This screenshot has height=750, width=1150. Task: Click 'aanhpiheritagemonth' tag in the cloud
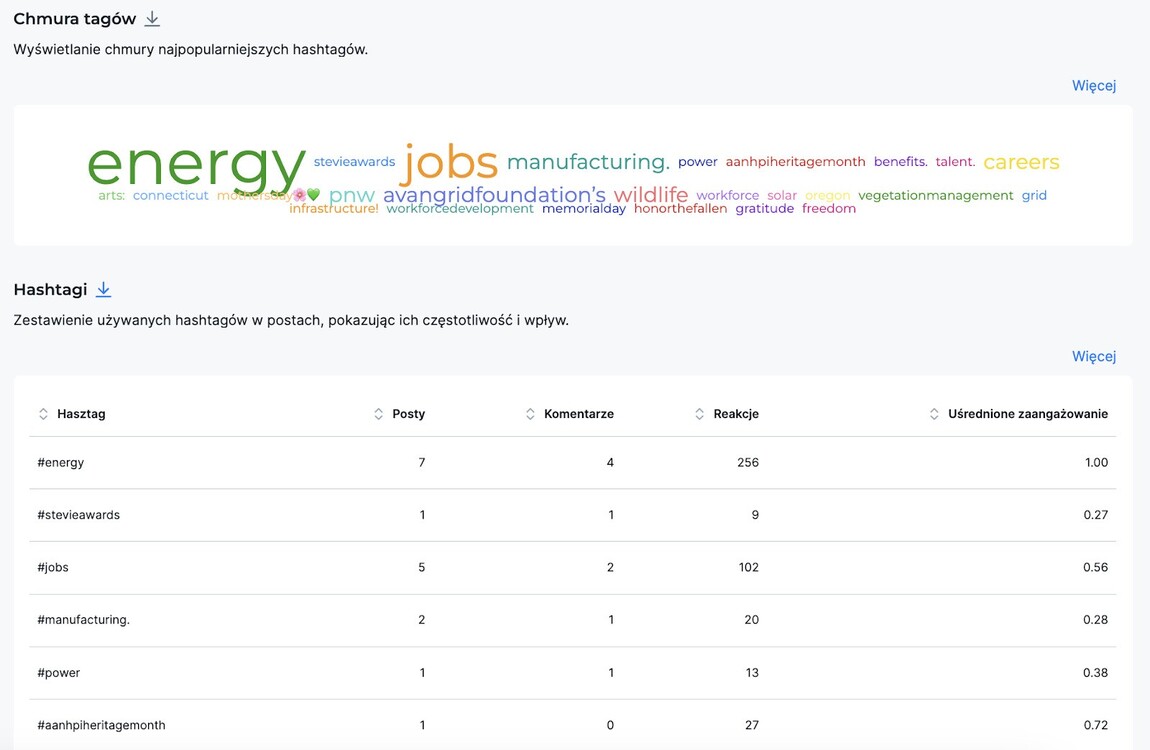click(796, 162)
